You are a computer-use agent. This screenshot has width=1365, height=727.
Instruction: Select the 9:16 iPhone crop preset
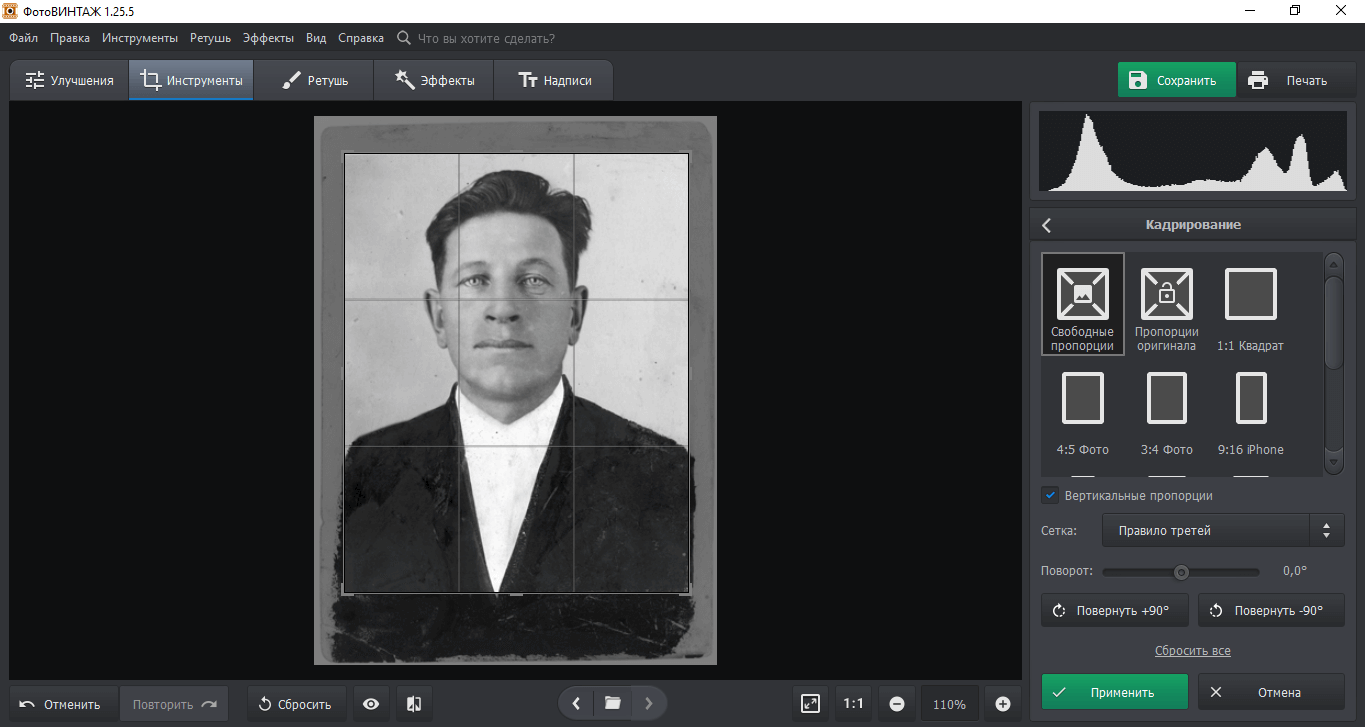point(1250,399)
